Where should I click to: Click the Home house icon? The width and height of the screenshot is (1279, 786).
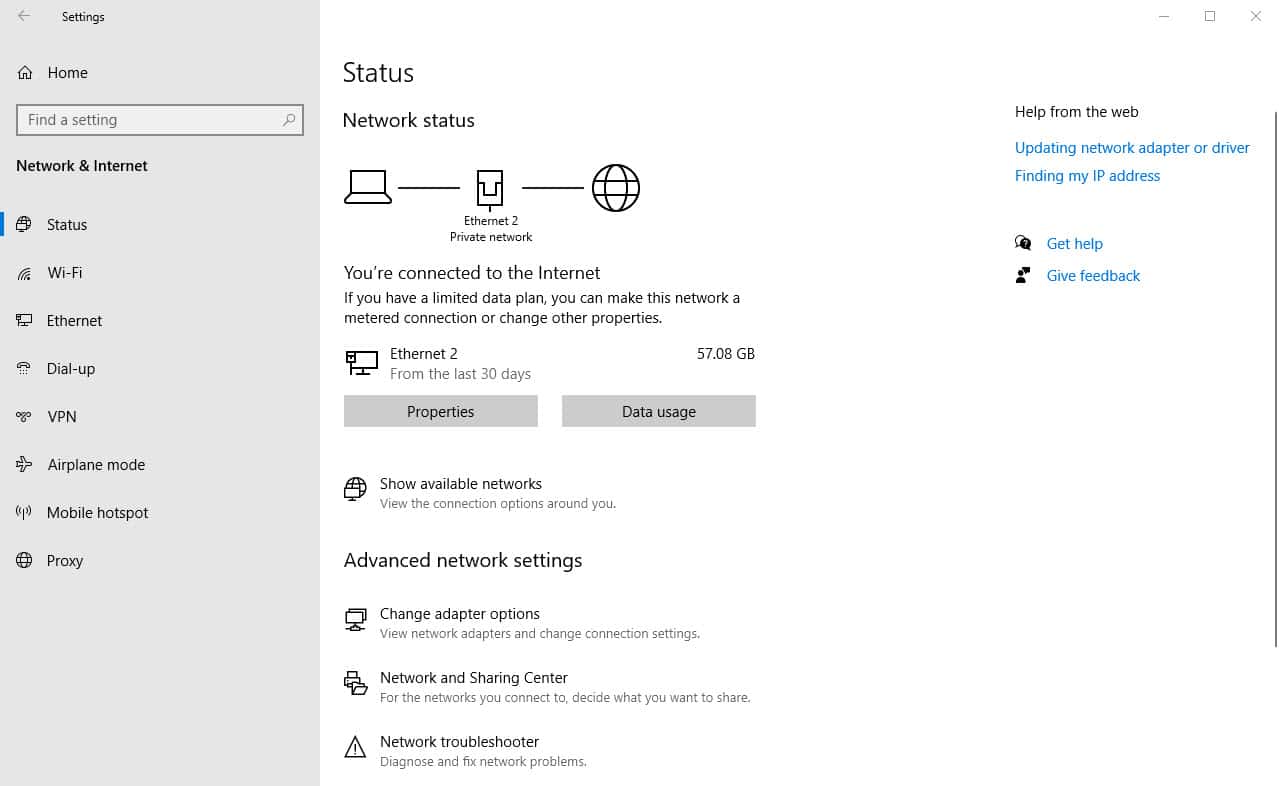pos(25,73)
